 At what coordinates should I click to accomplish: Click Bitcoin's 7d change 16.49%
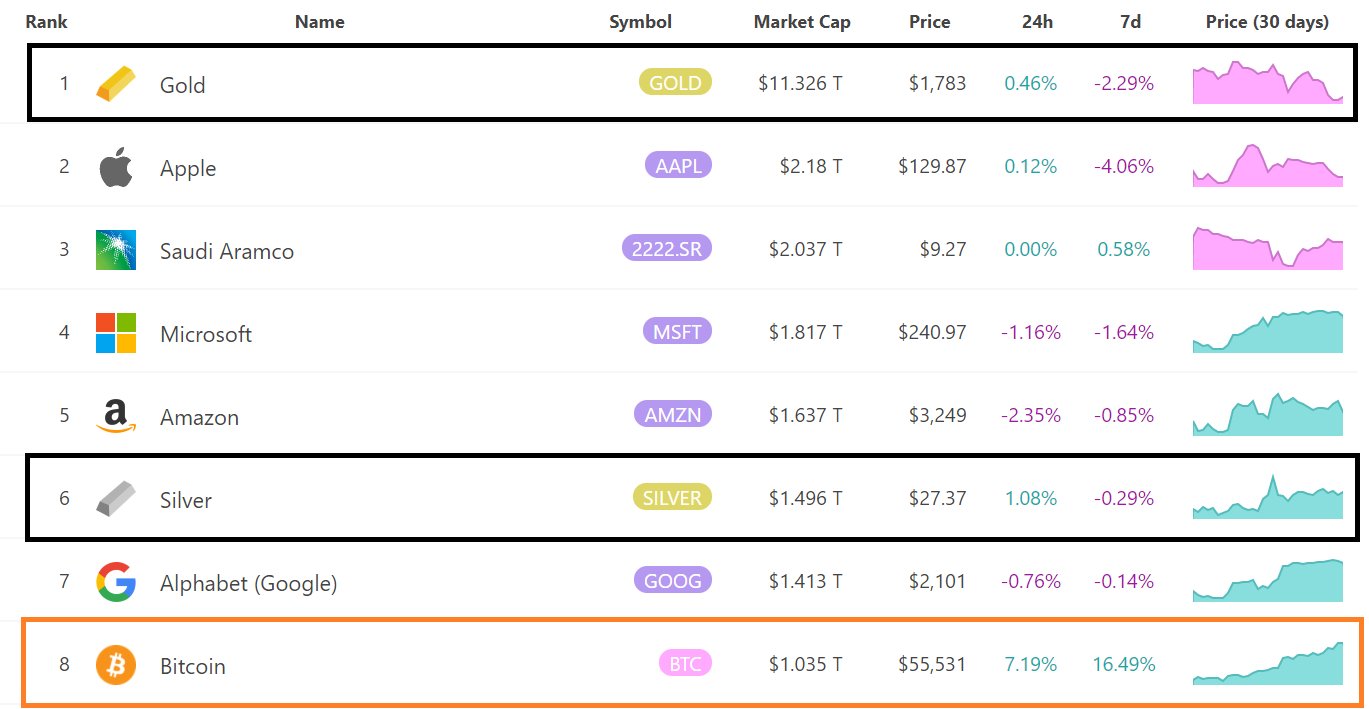click(x=1125, y=664)
